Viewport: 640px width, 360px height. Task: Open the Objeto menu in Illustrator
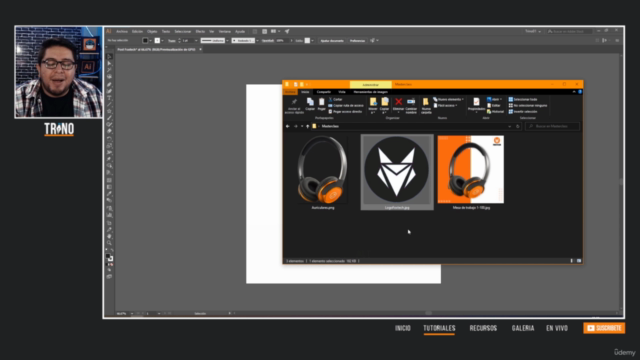click(x=152, y=31)
